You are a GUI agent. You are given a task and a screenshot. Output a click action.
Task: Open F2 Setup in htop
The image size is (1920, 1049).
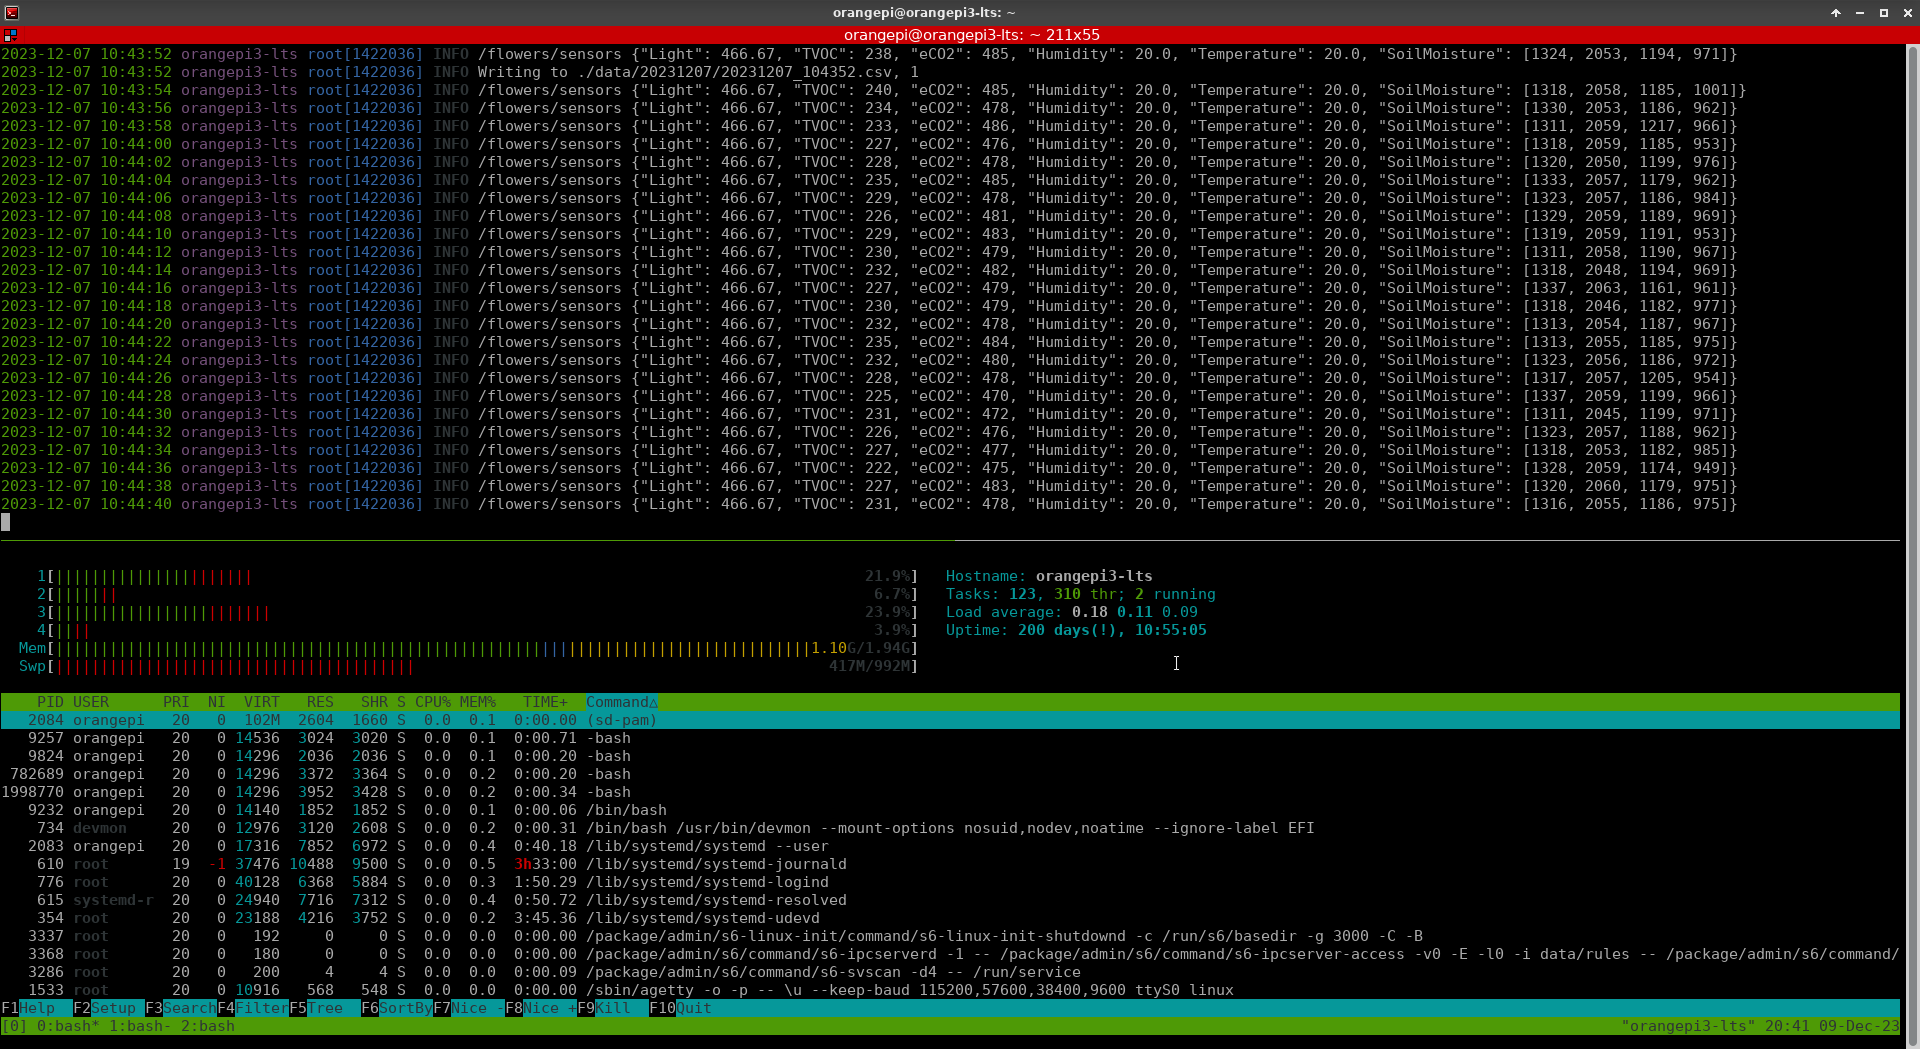tap(104, 1008)
